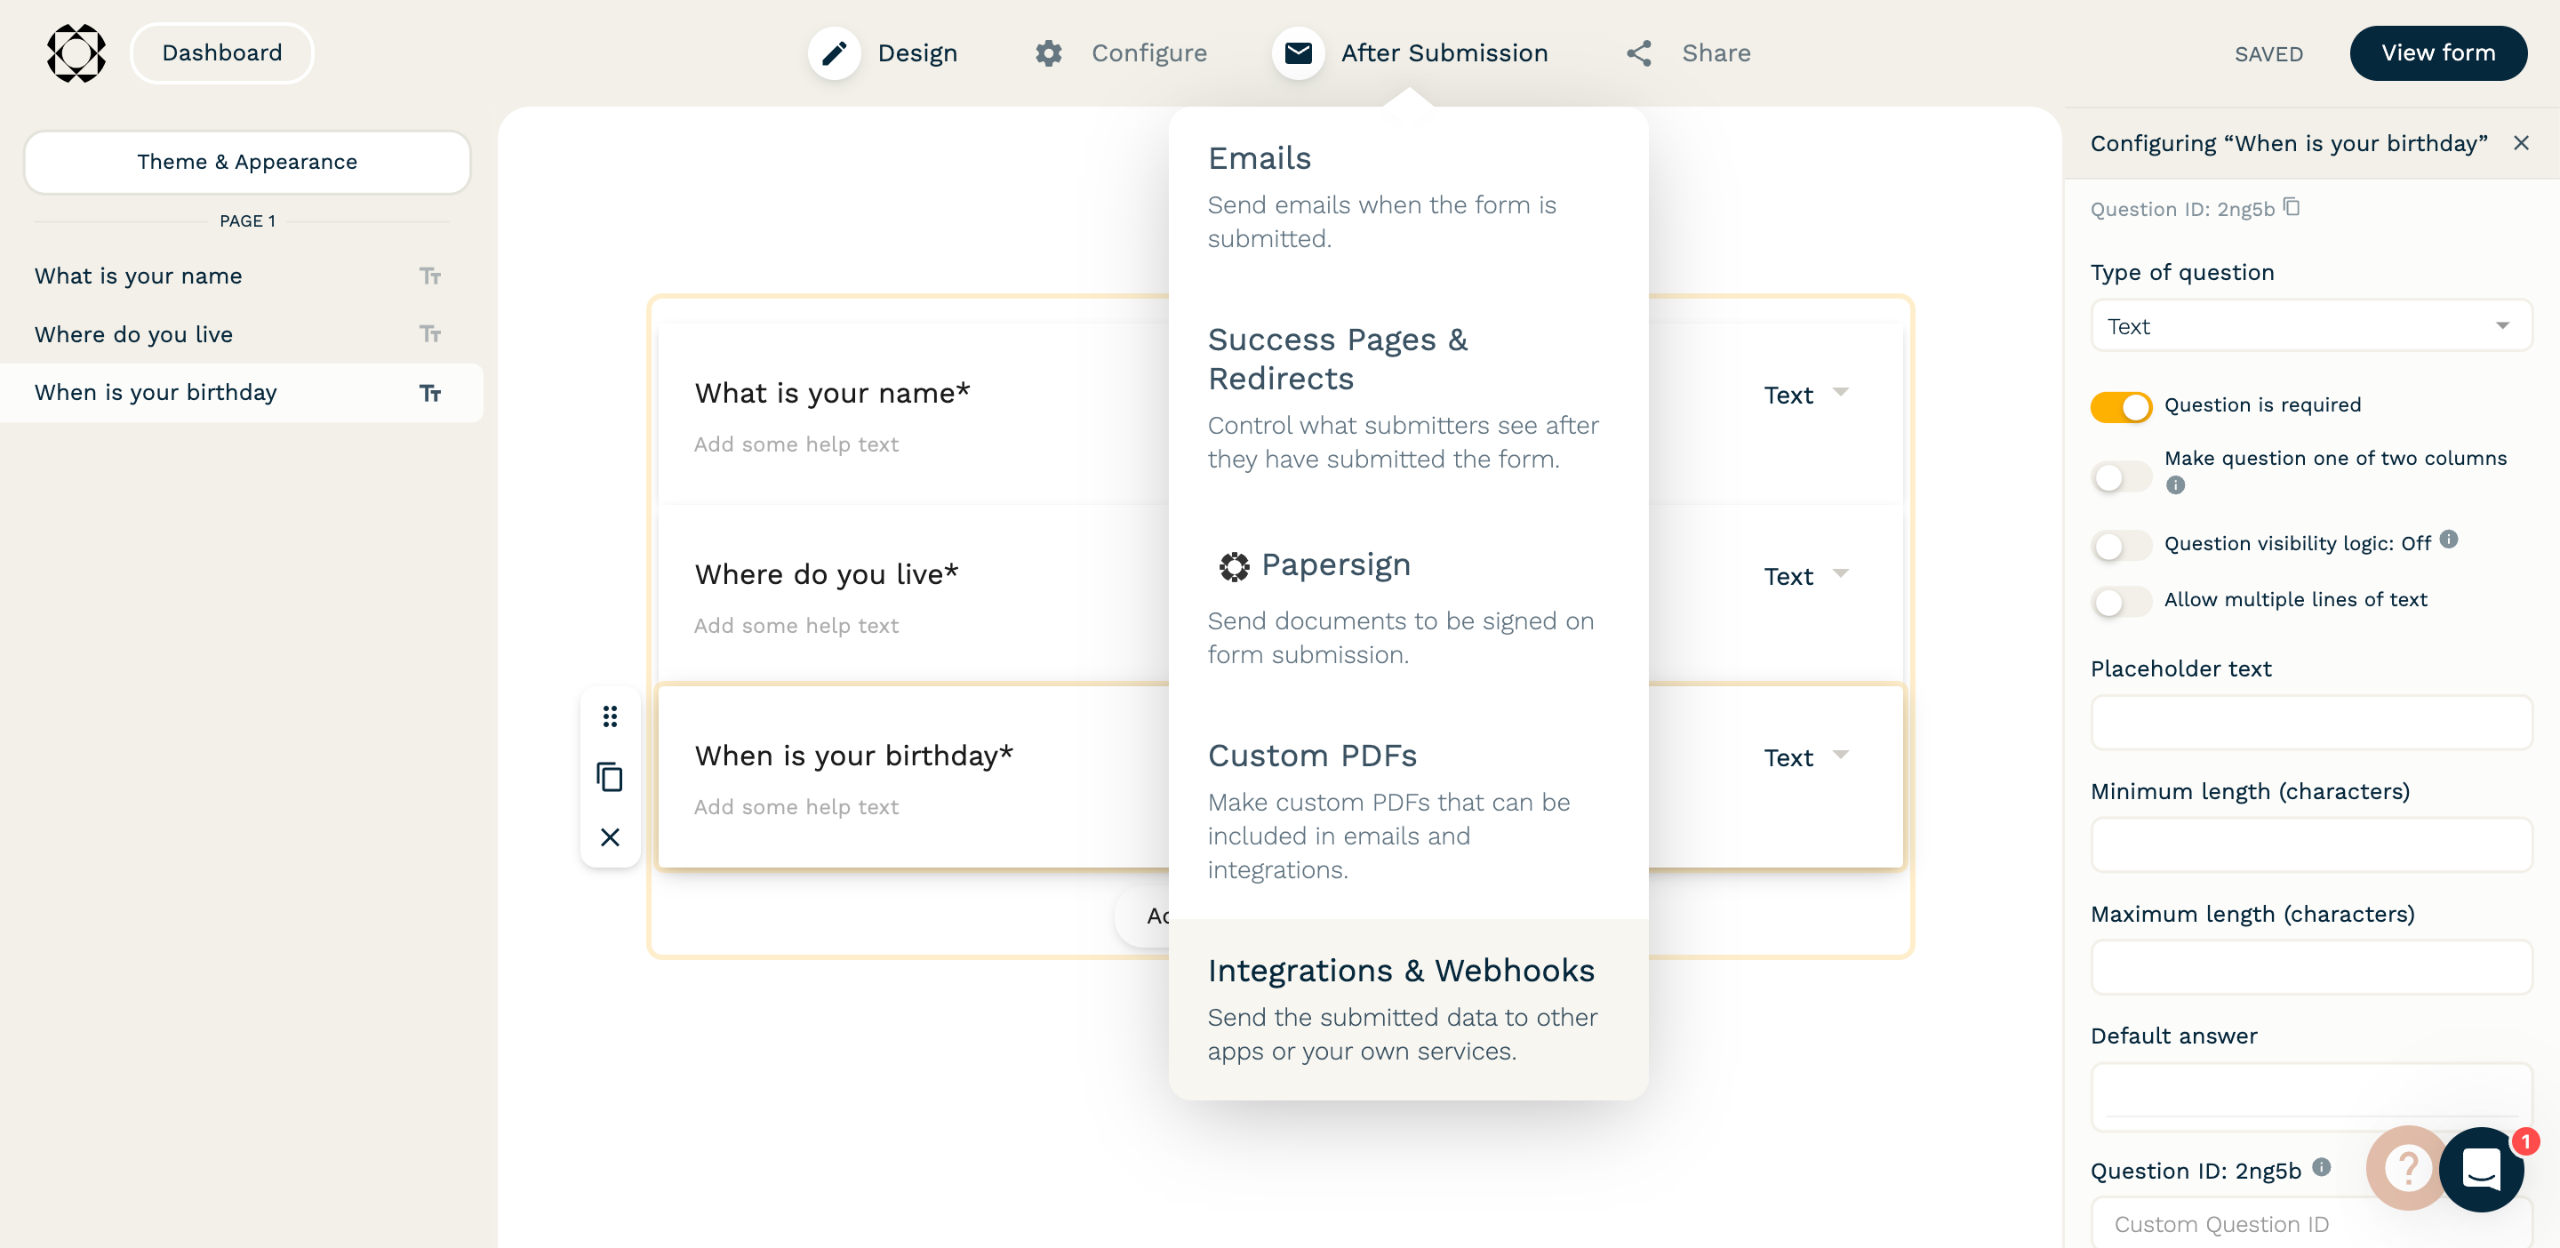Screen dimensions: 2560x1248
Task: Open Type of question dropdown
Action: [x=2310, y=326]
